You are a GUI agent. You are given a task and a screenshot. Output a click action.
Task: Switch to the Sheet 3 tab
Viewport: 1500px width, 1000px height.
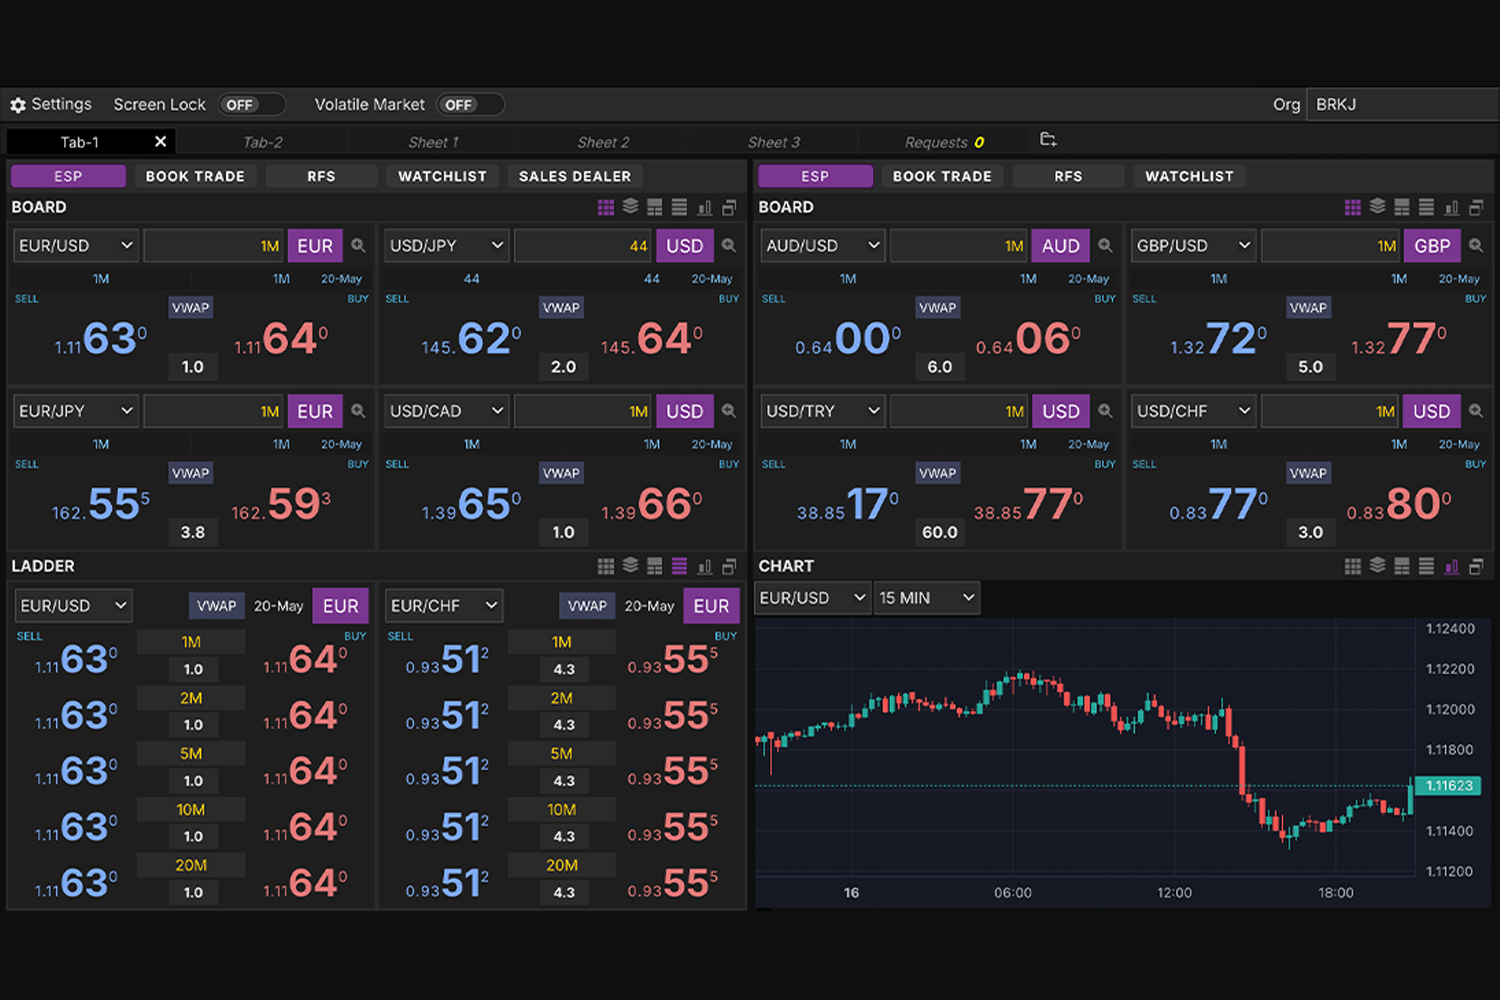click(773, 142)
